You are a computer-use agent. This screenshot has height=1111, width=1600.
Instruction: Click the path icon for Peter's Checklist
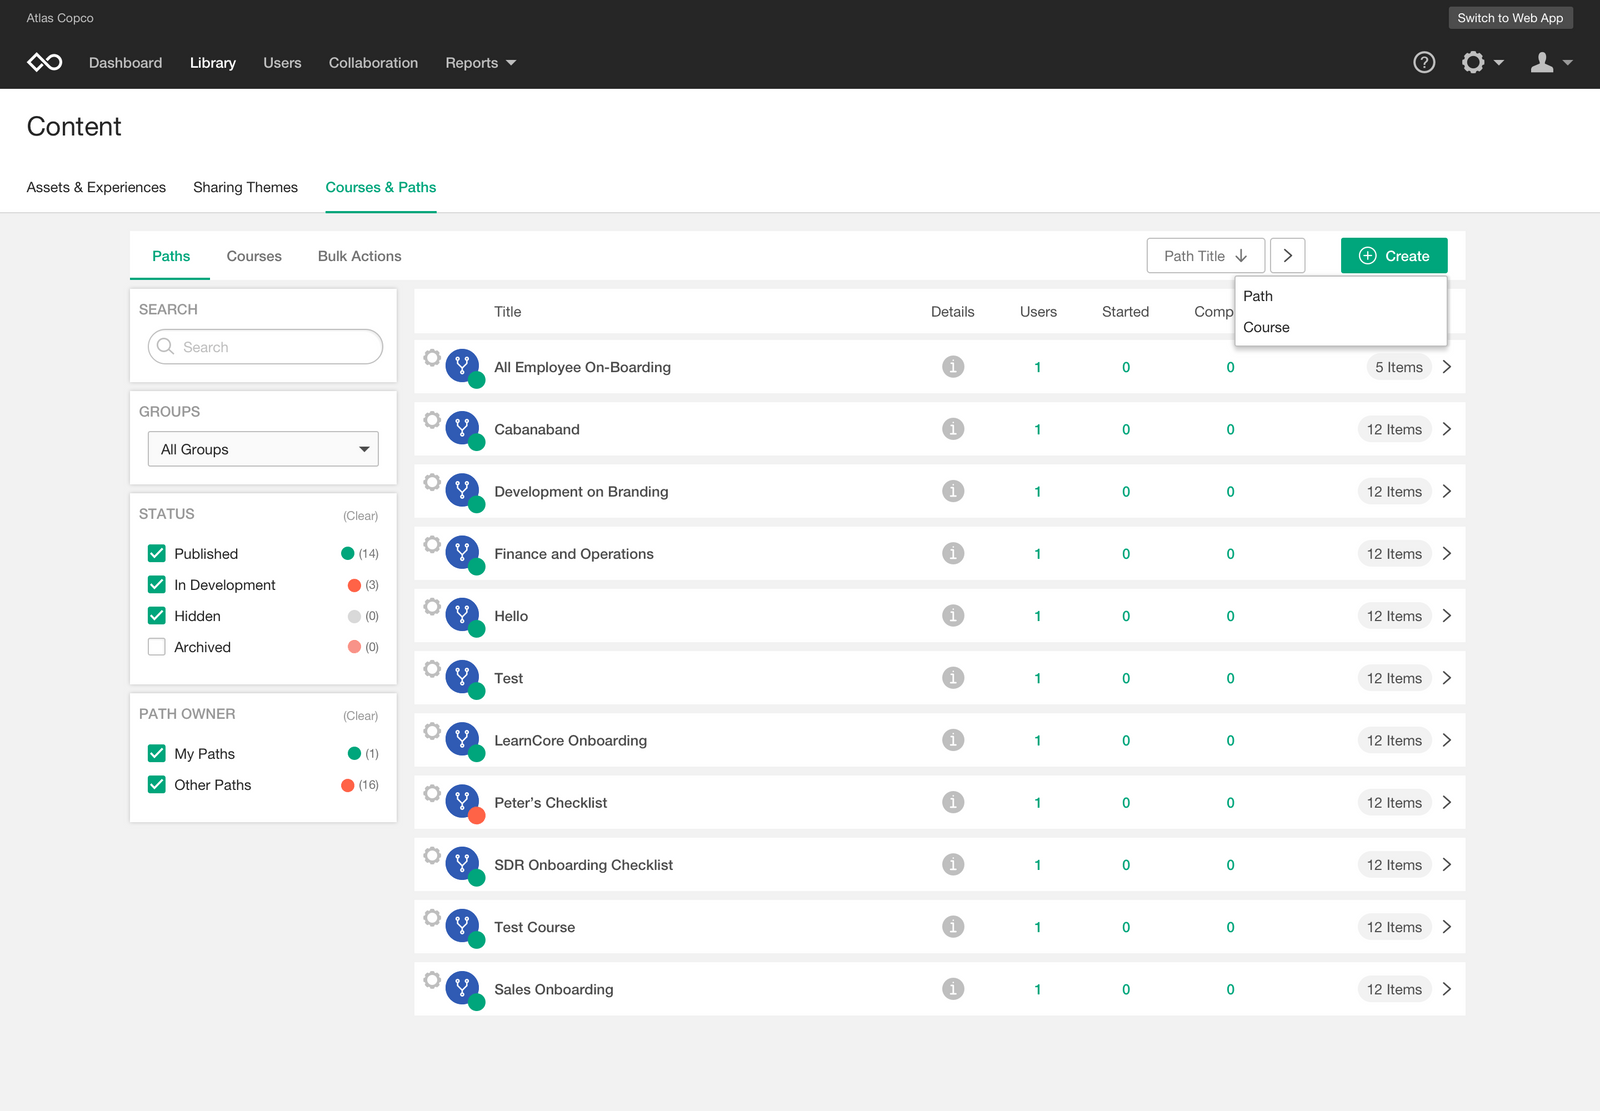point(462,801)
